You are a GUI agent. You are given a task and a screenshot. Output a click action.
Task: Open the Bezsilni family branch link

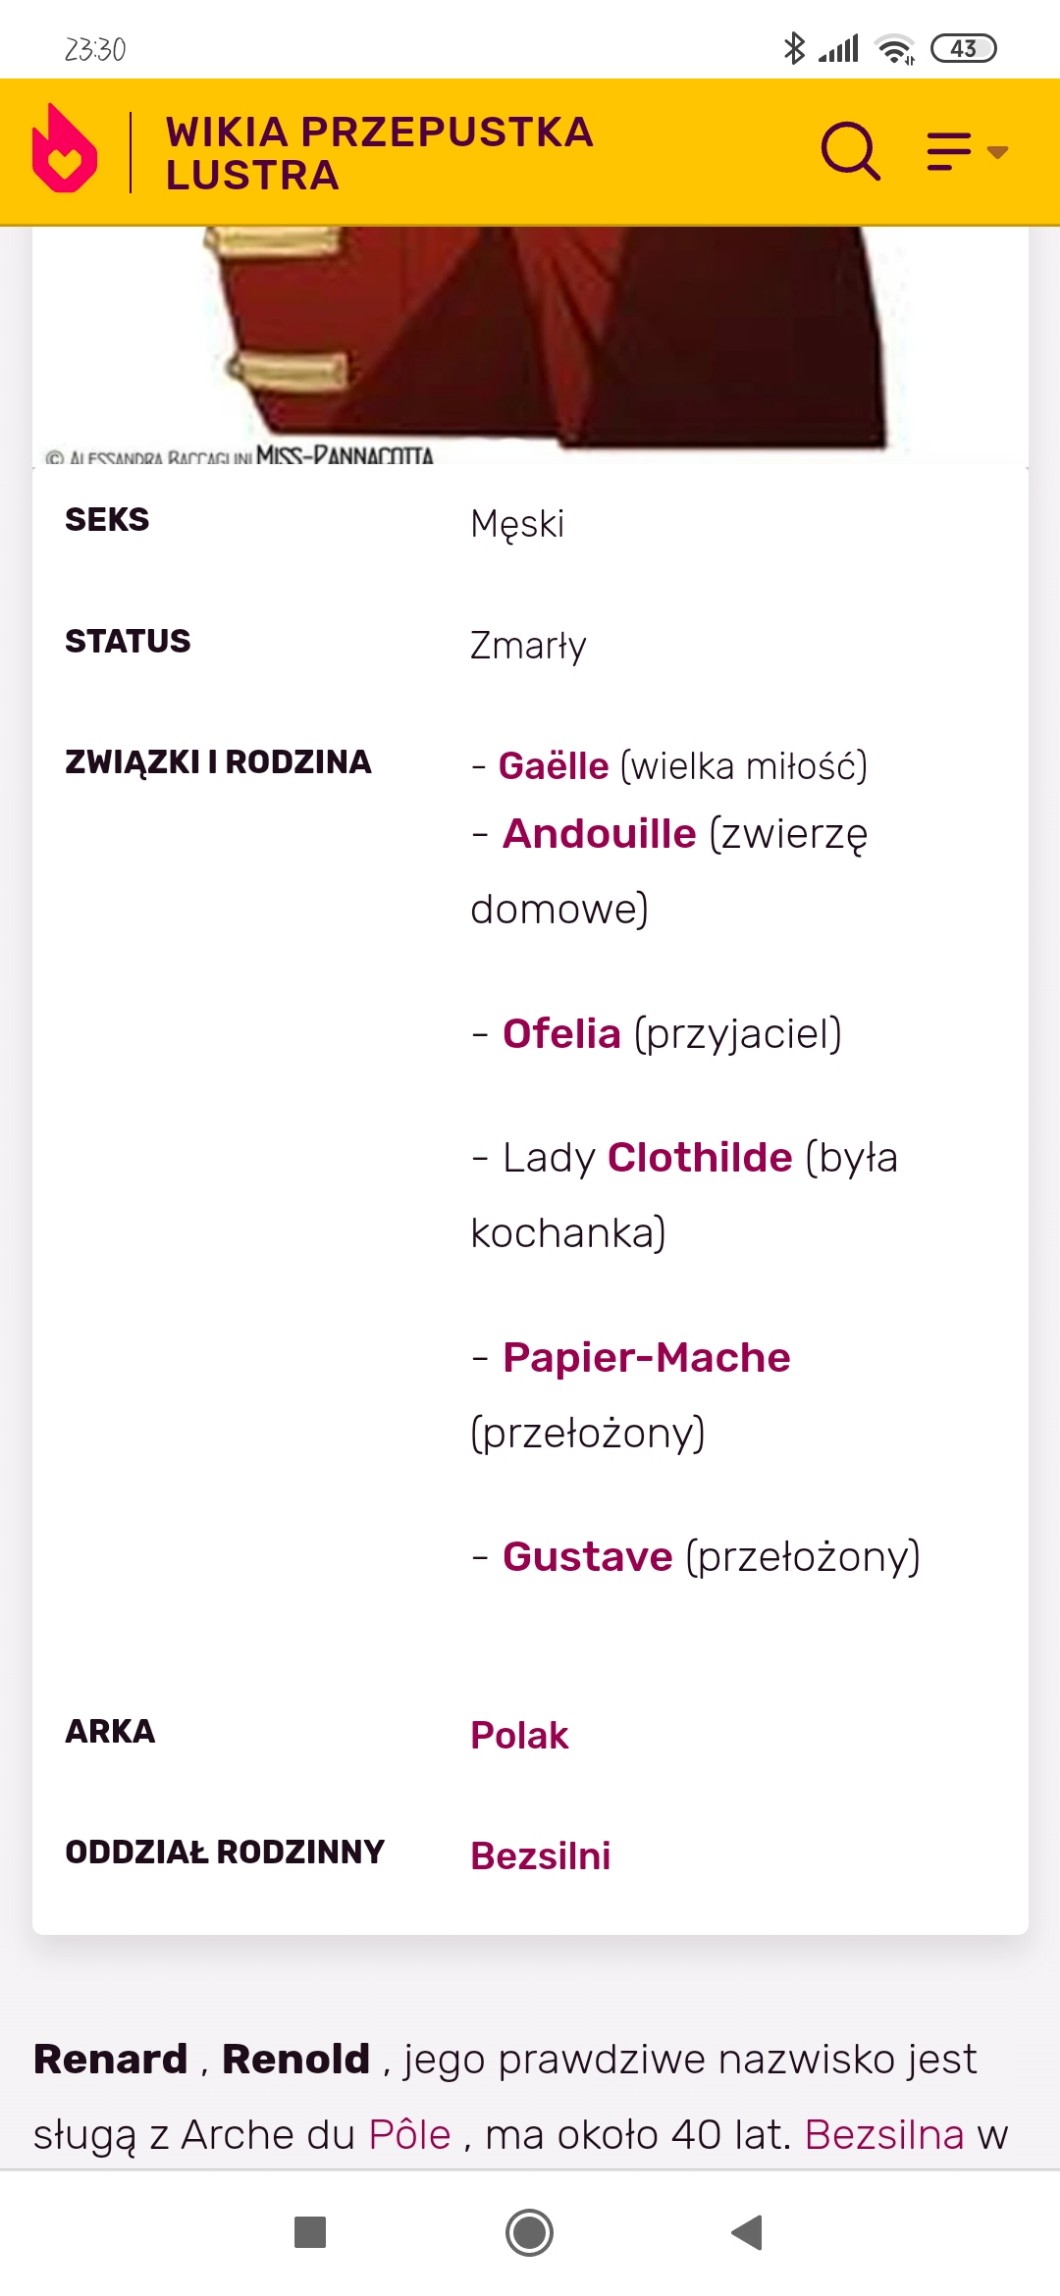(x=540, y=1856)
